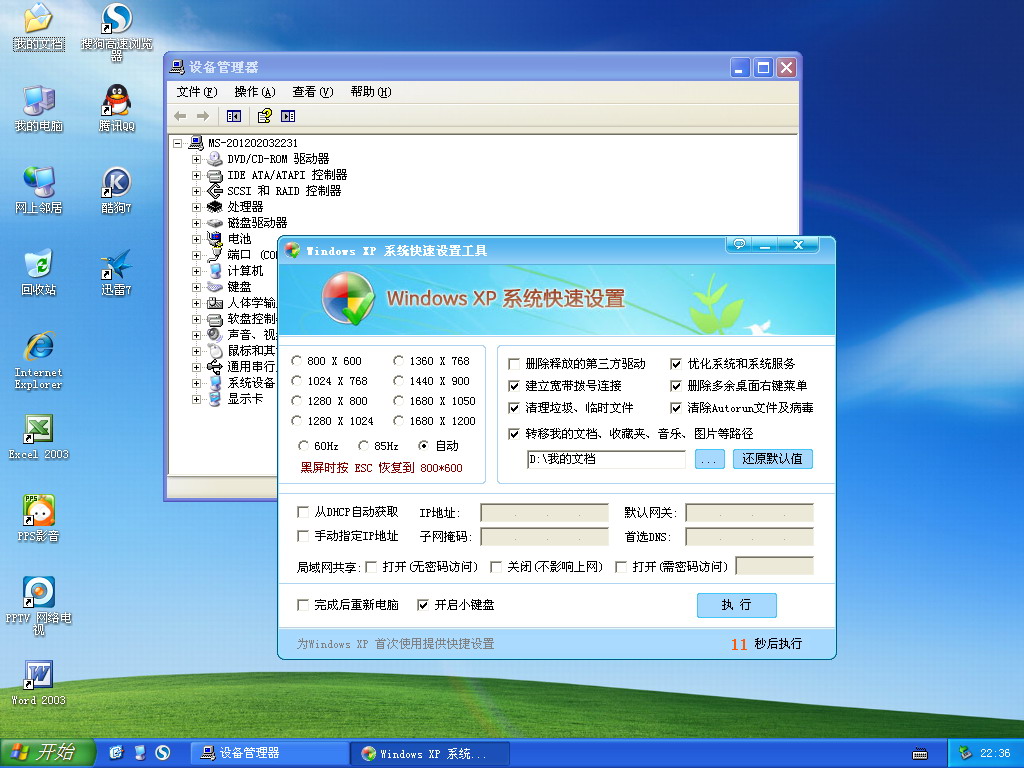The height and width of the screenshot is (768, 1024).
Task: Open the 我的文档 desktop icon
Action: (39, 26)
